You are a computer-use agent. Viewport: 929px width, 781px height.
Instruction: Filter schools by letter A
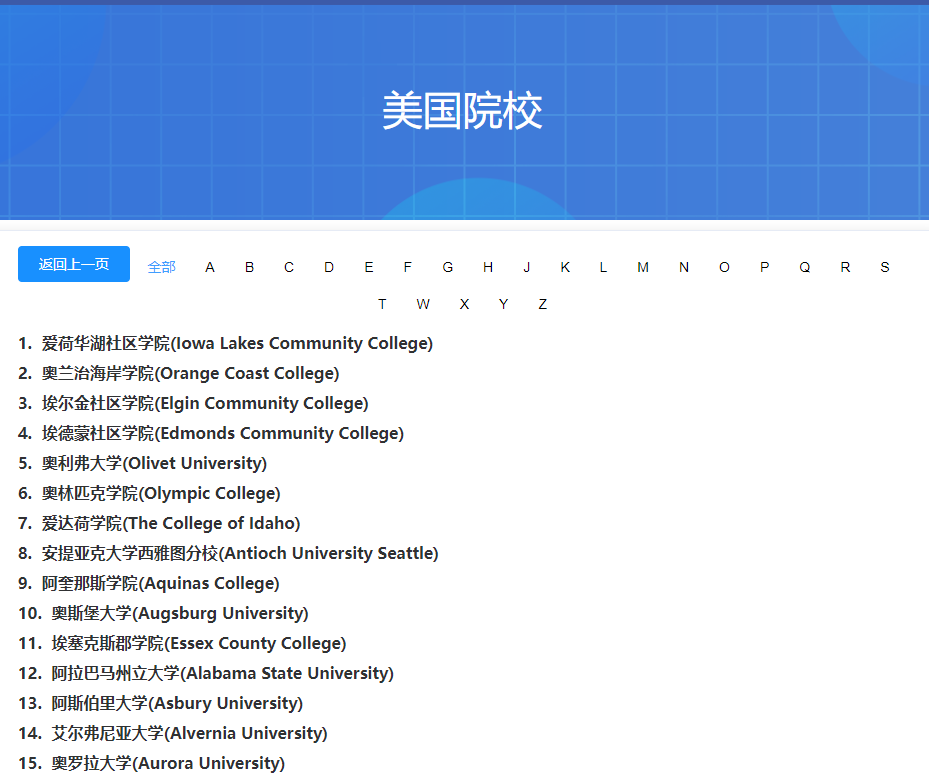coord(210,267)
